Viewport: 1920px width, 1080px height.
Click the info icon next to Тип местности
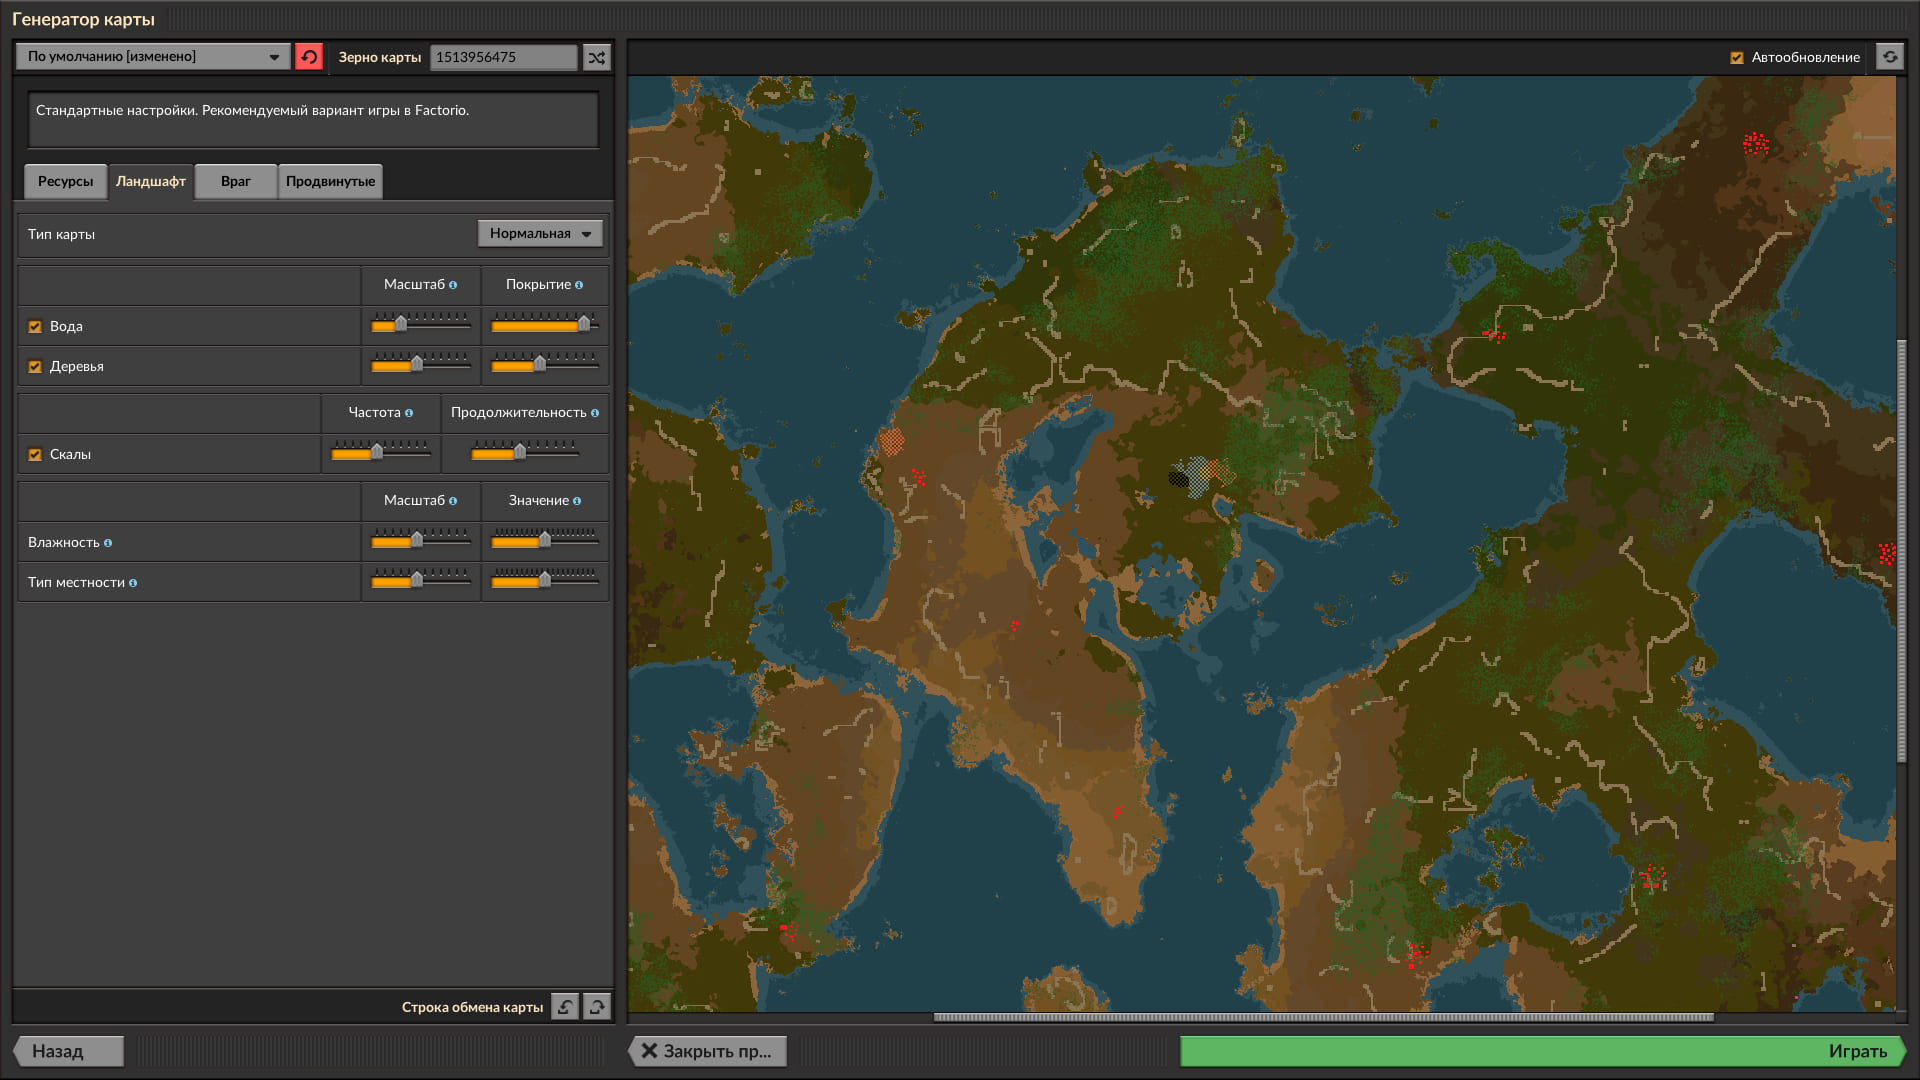pos(133,583)
